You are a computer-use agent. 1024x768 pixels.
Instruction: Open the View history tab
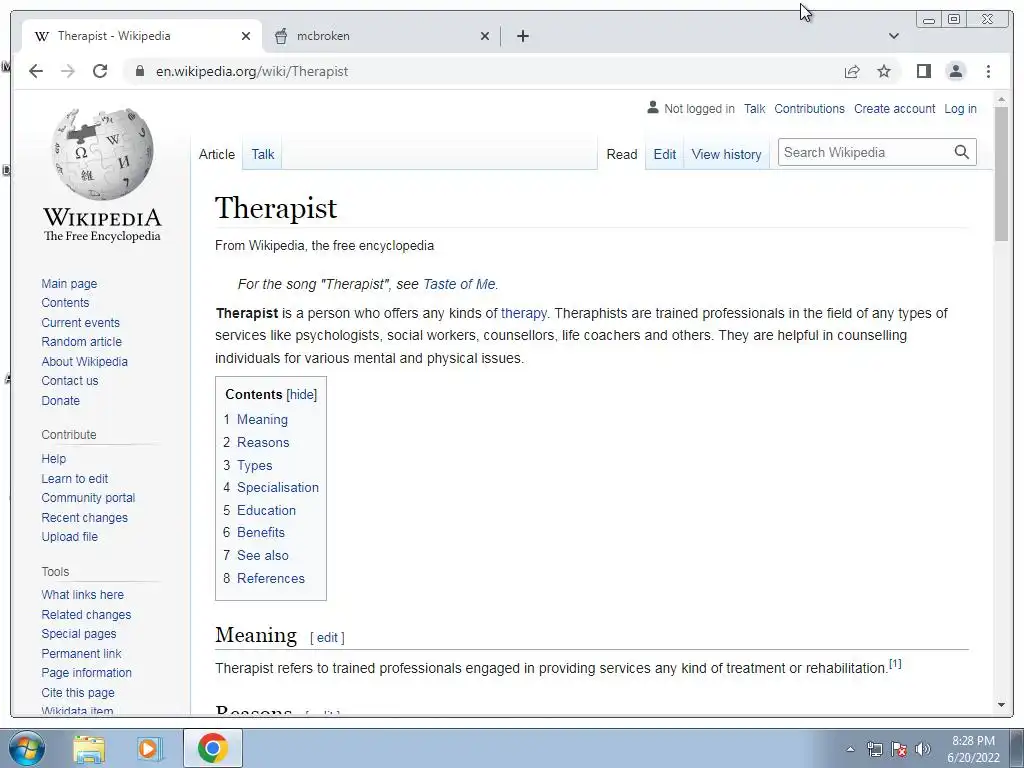pos(726,154)
